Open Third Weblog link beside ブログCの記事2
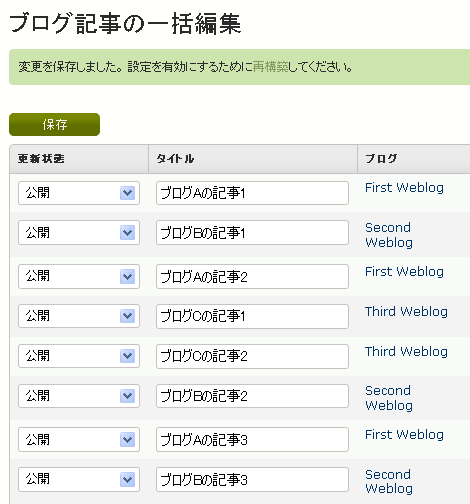The image size is (470, 504). (x=406, y=352)
